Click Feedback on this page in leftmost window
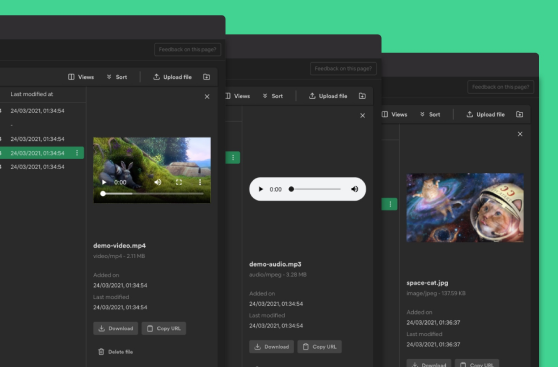 pyautogui.click(x=188, y=49)
